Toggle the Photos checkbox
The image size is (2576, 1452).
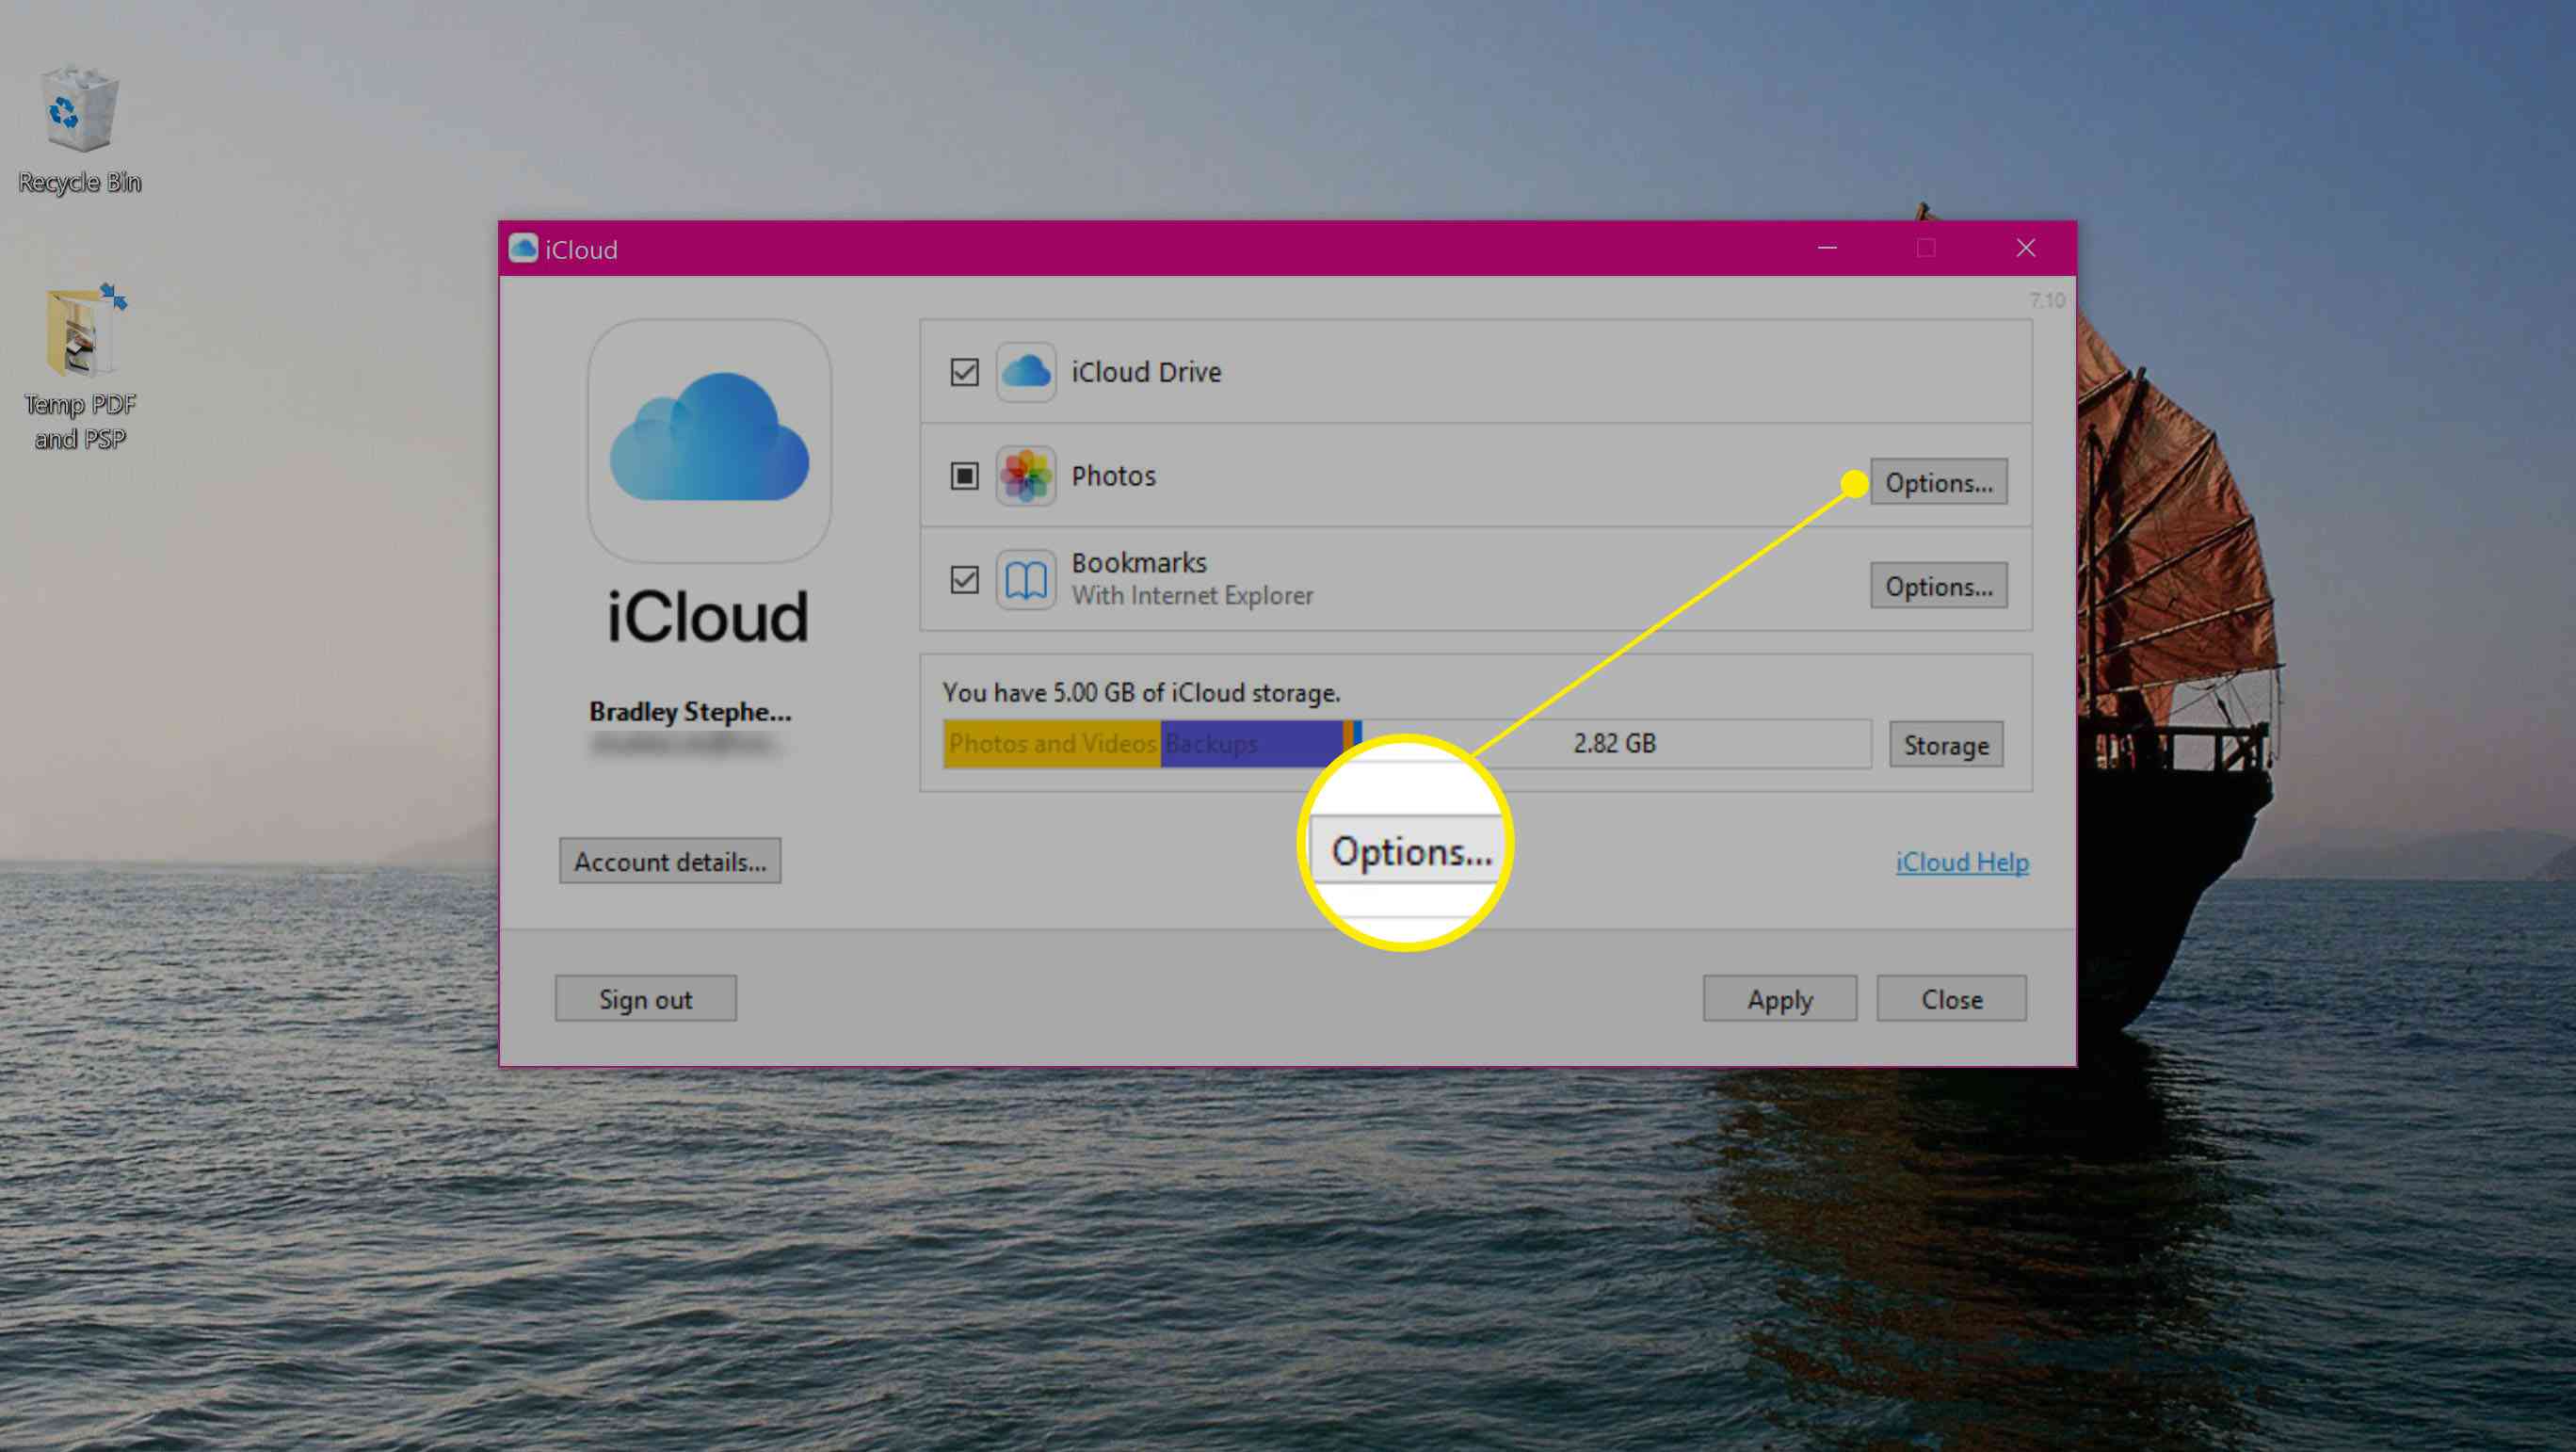click(x=964, y=476)
